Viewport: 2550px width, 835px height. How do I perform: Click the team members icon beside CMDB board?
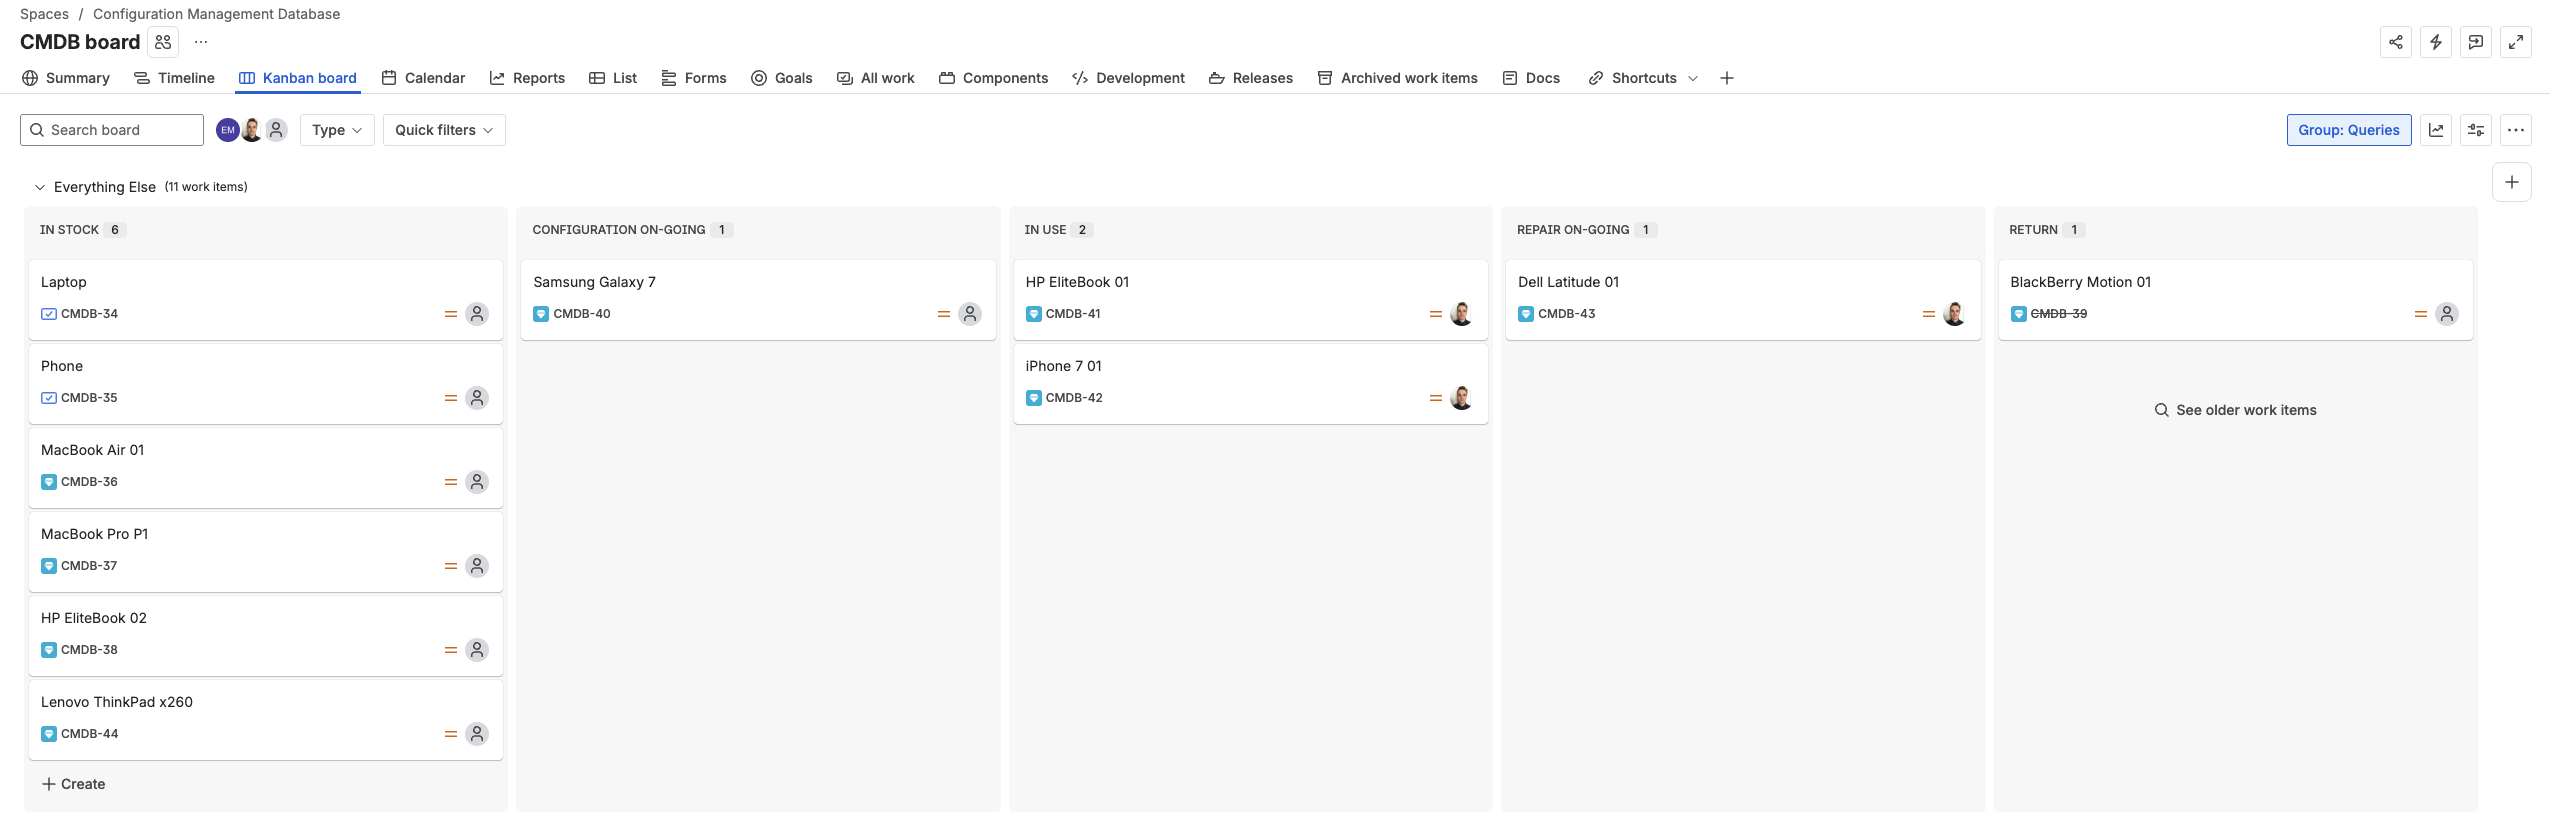pos(163,42)
